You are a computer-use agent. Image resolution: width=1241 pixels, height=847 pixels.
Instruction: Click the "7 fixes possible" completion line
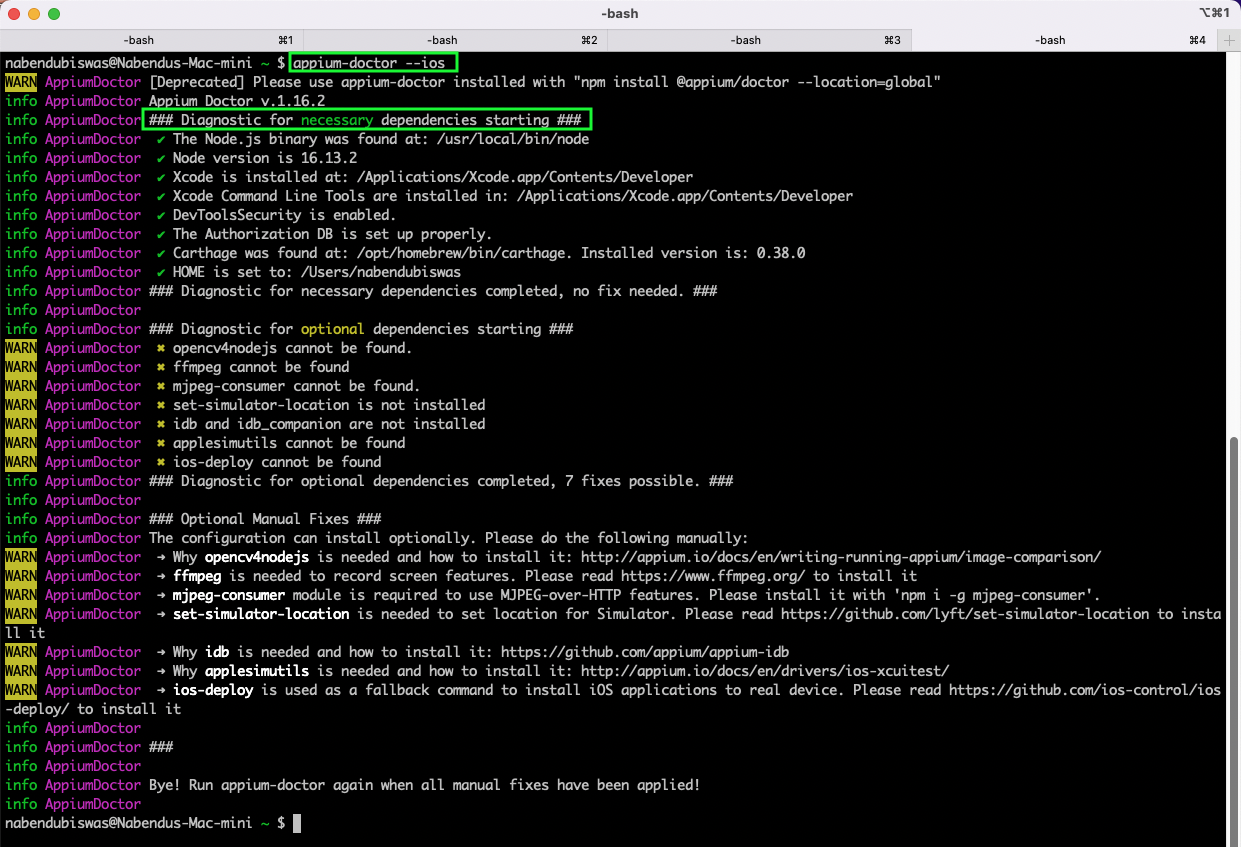[x=441, y=481]
